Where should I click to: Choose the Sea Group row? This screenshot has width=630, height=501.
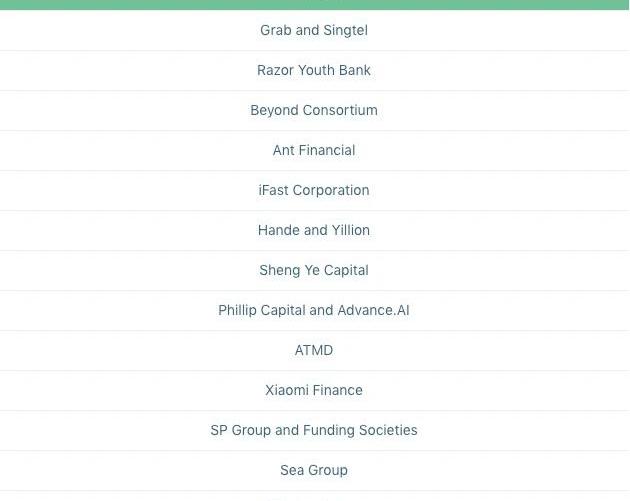[x=315, y=470]
